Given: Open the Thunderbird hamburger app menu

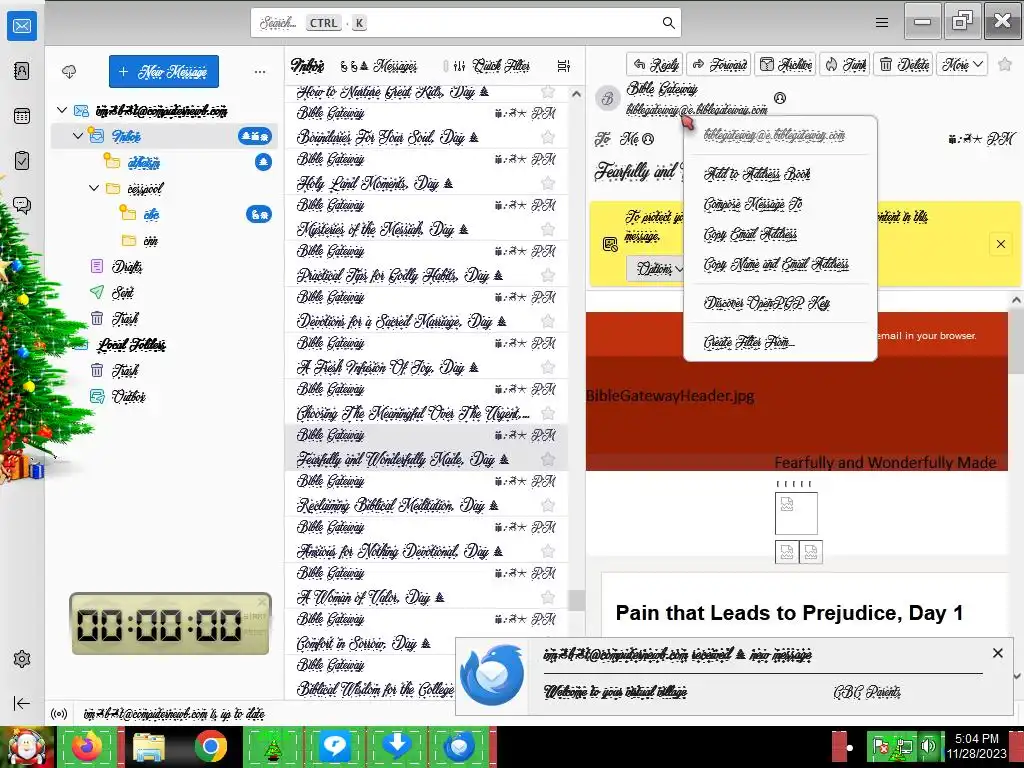Looking at the screenshot, I should pyautogui.click(x=882, y=23).
